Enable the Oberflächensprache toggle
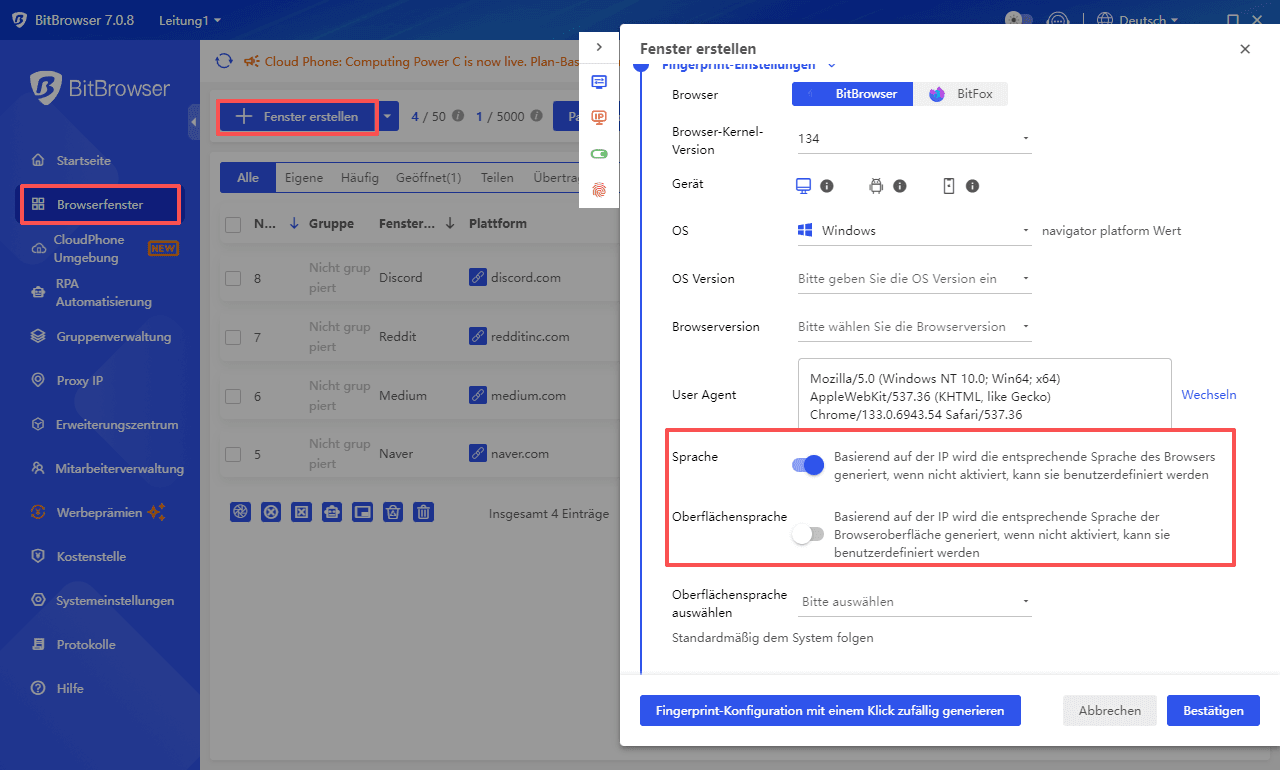Viewport: 1280px width, 770px height. [x=807, y=534]
